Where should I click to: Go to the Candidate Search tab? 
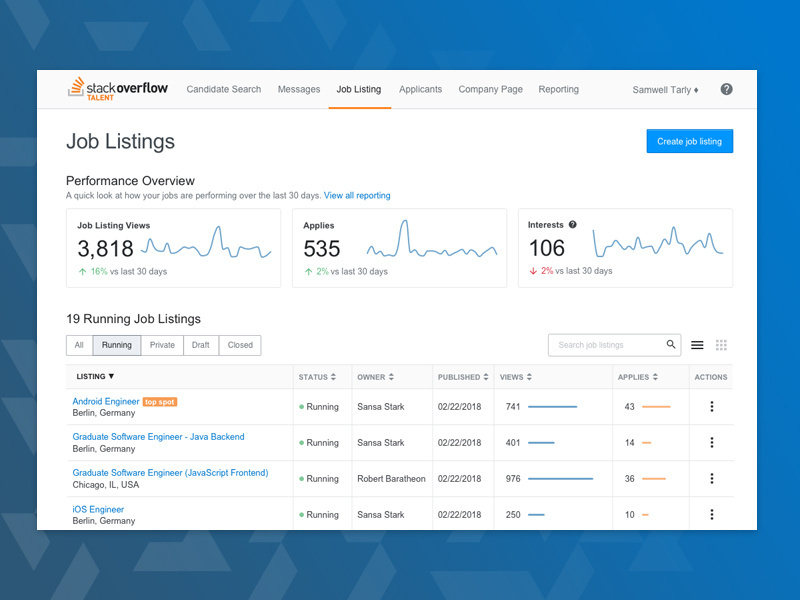[224, 90]
